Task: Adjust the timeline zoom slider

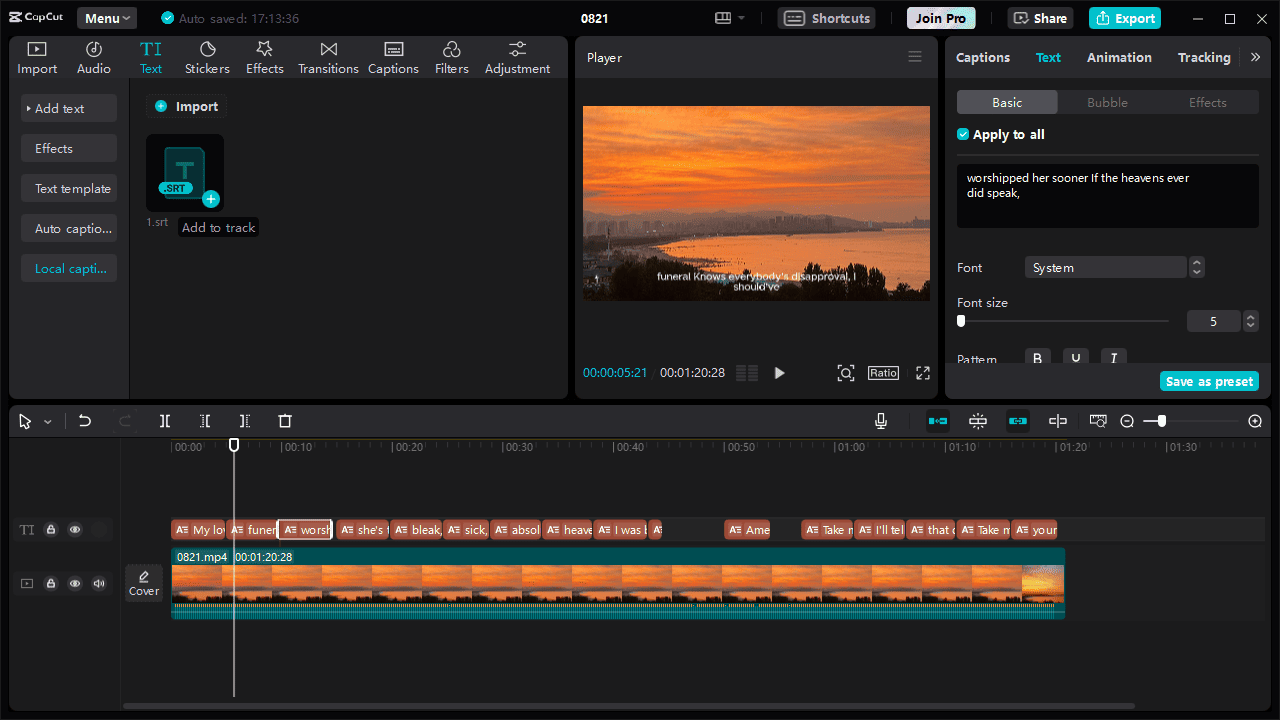Action: (1161, 421)
